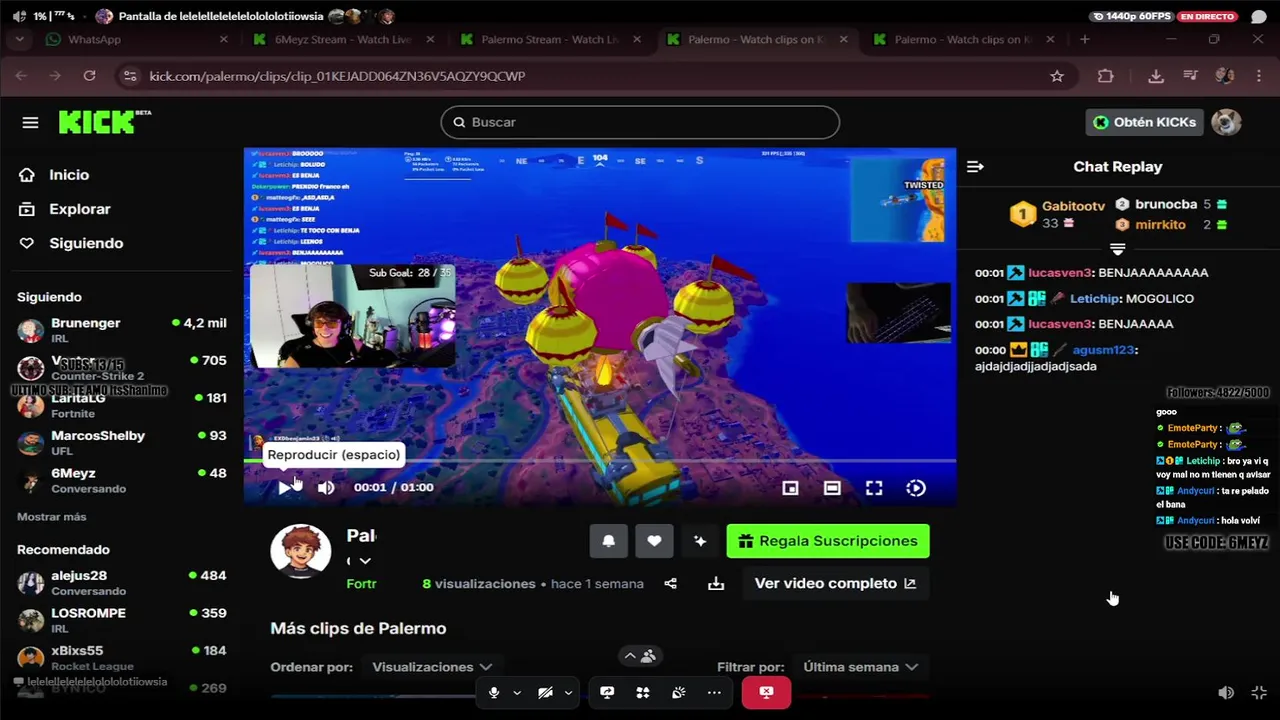Open the Kick hamburger sidebar menu
1280x720 pixels.
(x=30, y=122)
